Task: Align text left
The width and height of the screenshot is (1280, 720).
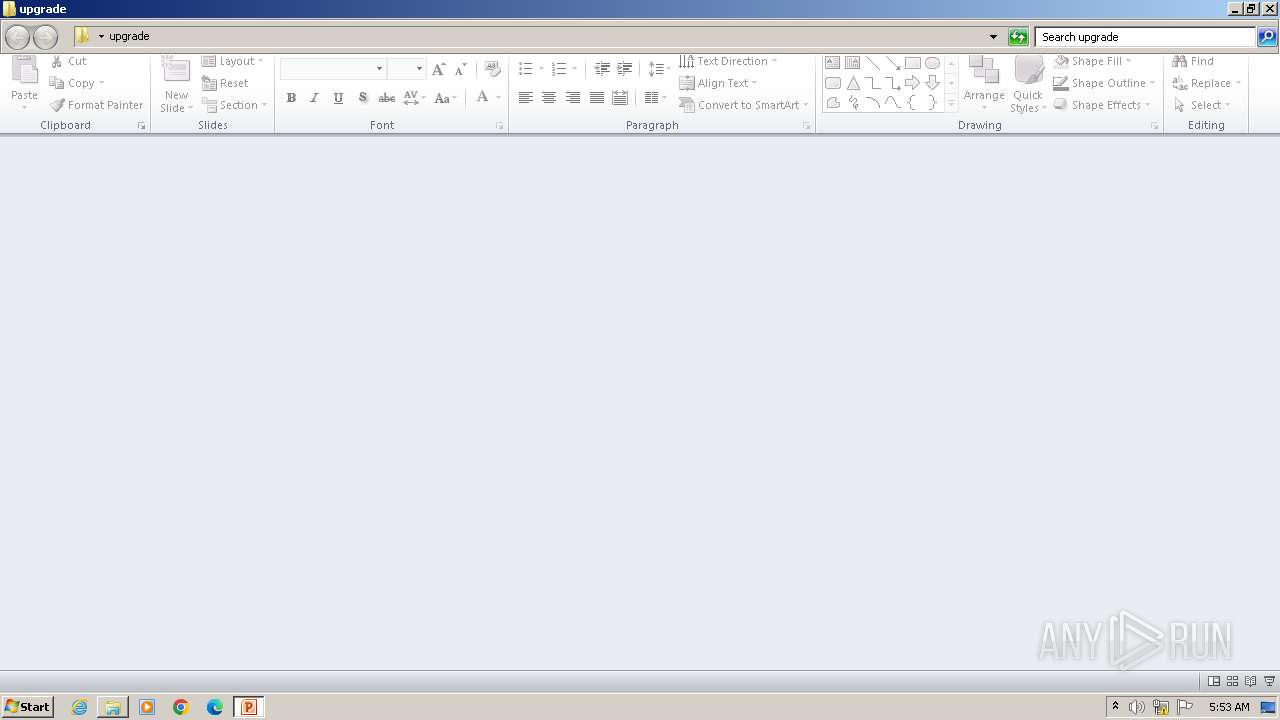Action: point(525,98)
